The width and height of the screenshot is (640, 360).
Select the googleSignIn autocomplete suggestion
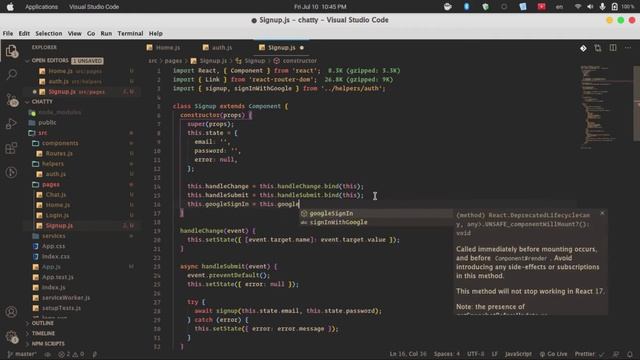point(376,213)
